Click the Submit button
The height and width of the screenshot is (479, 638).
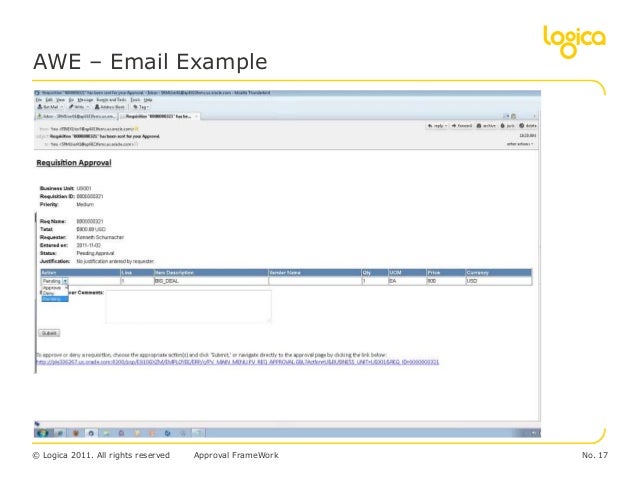click(49, 333)
